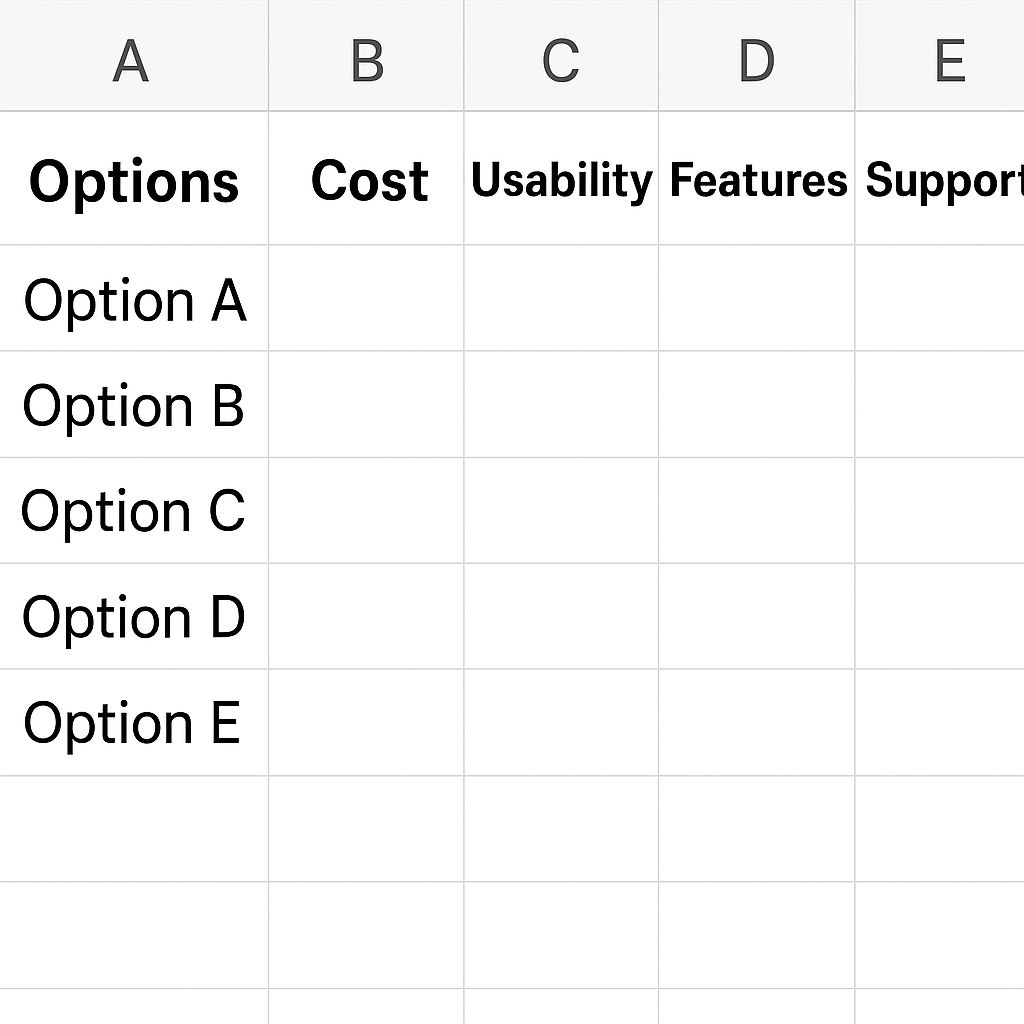This screenshot has height=1024, width=1024.
Task: Click the Usability cell in Option B row
Action: tap(561, 404)
